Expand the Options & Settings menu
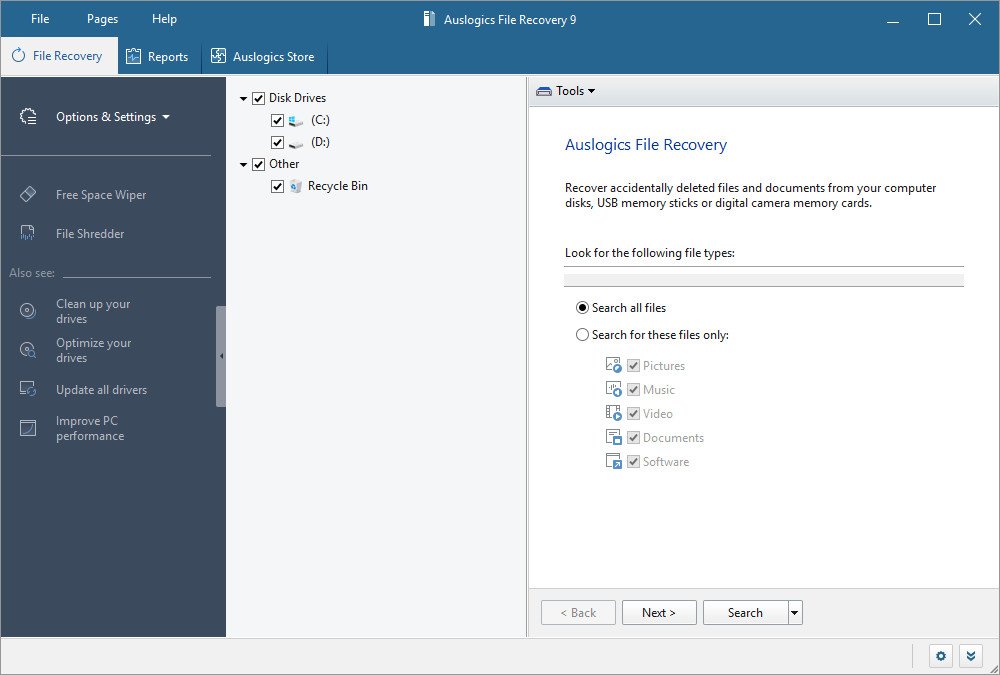This screenshot has height=675, width=1000. (x=111, y=116)
